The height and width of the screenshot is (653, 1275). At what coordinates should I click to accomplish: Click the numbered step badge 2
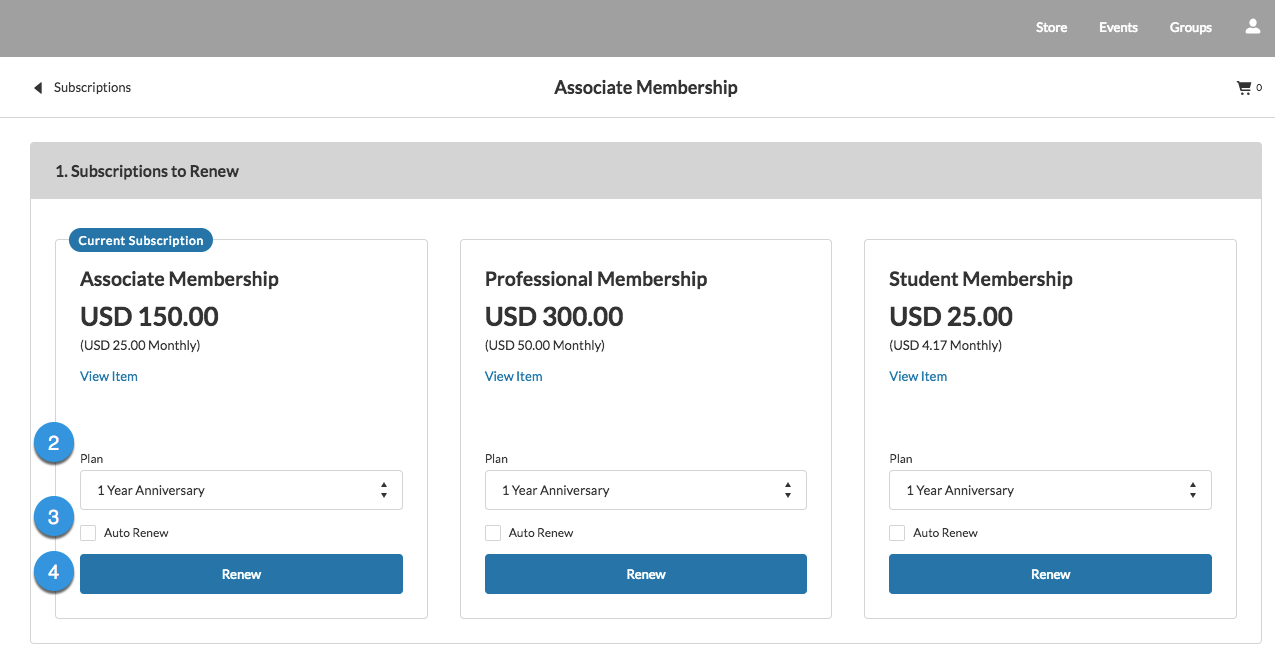click(x=53, y=443)
